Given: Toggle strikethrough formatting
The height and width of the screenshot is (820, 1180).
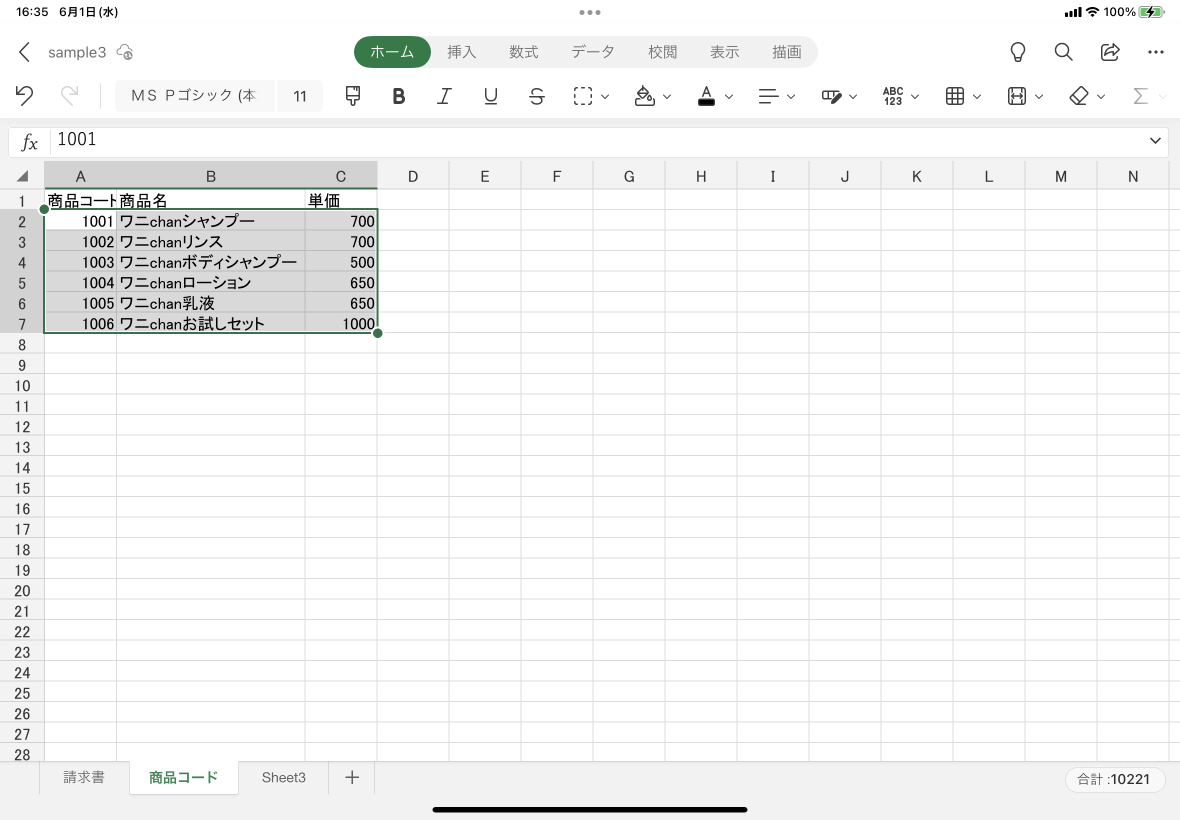Looking at the screenshot, I should click(x=537, y=96).
